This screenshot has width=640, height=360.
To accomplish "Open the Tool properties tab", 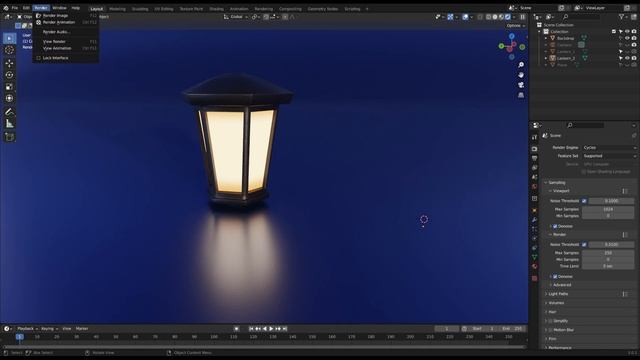I will coord(535,138).
